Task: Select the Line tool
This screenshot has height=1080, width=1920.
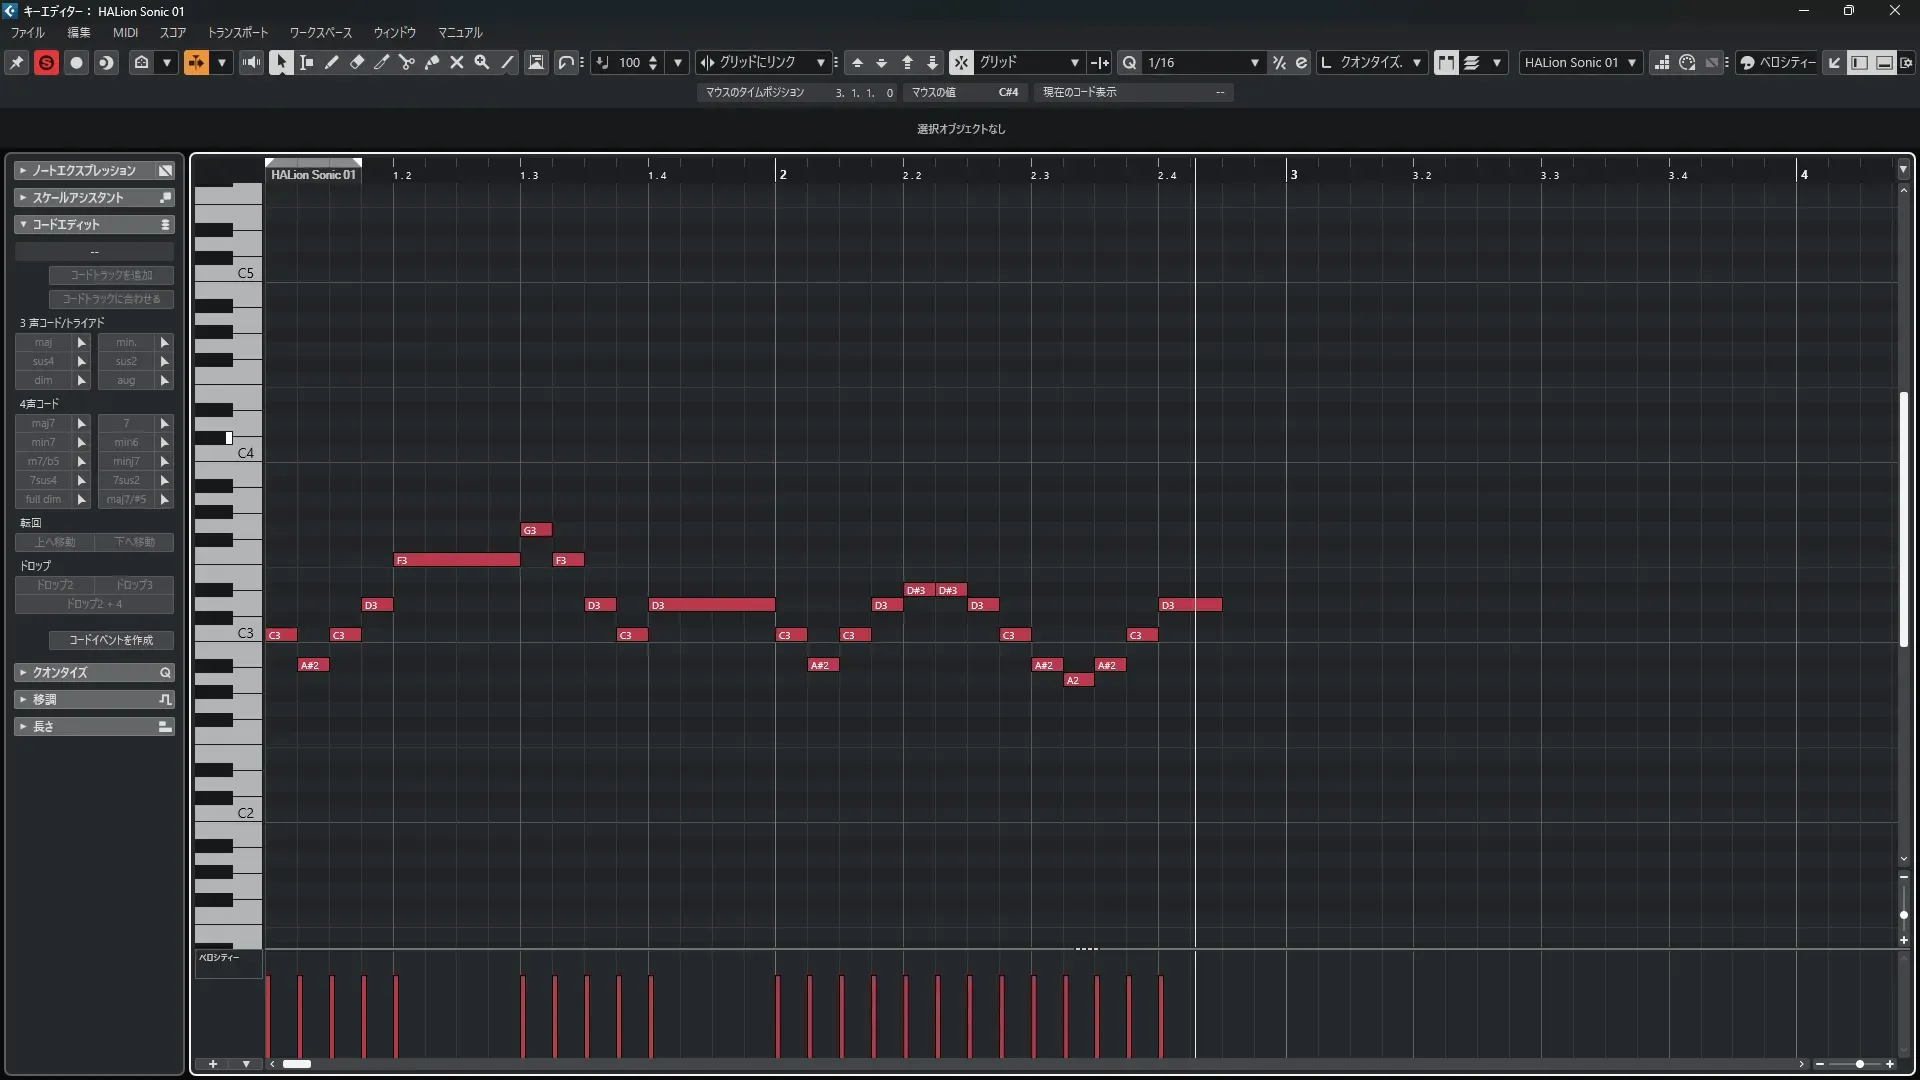Action: (507, 62)
